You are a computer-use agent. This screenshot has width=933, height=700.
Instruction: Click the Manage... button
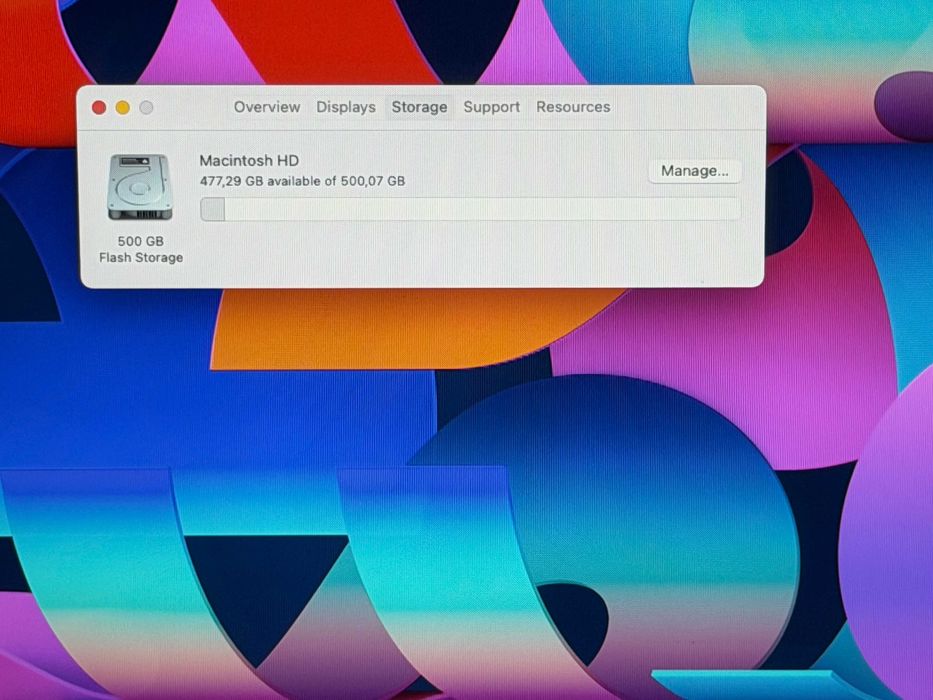694,171
